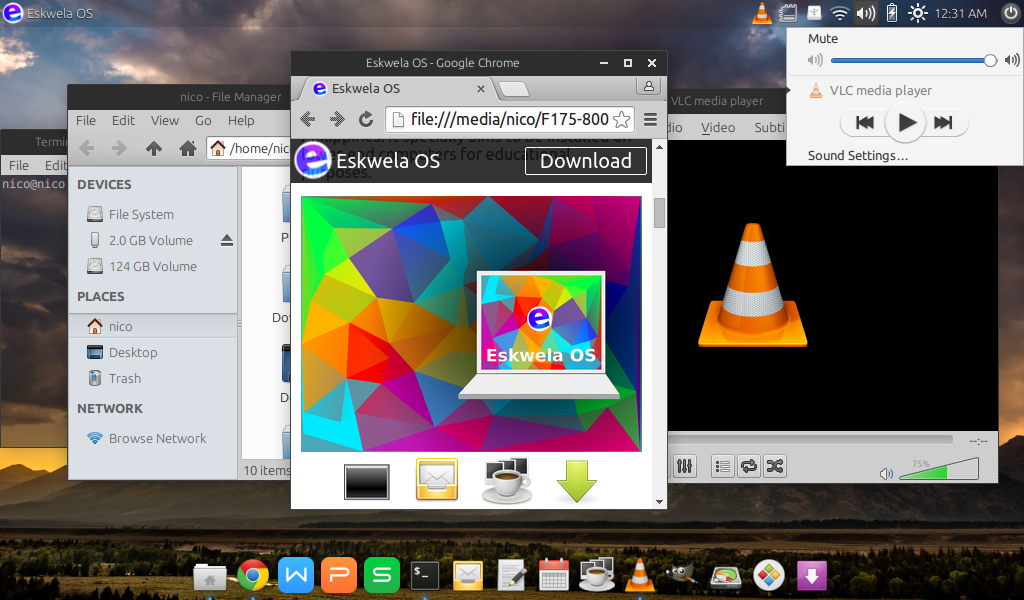Close the Eskwela OS tab
1024x600 pixels.
click(x=481, y=89)
